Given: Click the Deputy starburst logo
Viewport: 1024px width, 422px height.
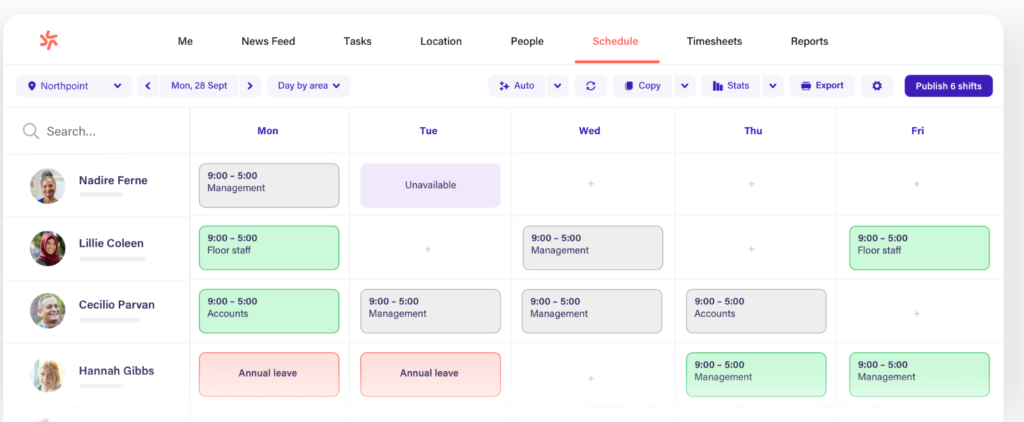Looking at the screenshot, I should coord(49,41).
